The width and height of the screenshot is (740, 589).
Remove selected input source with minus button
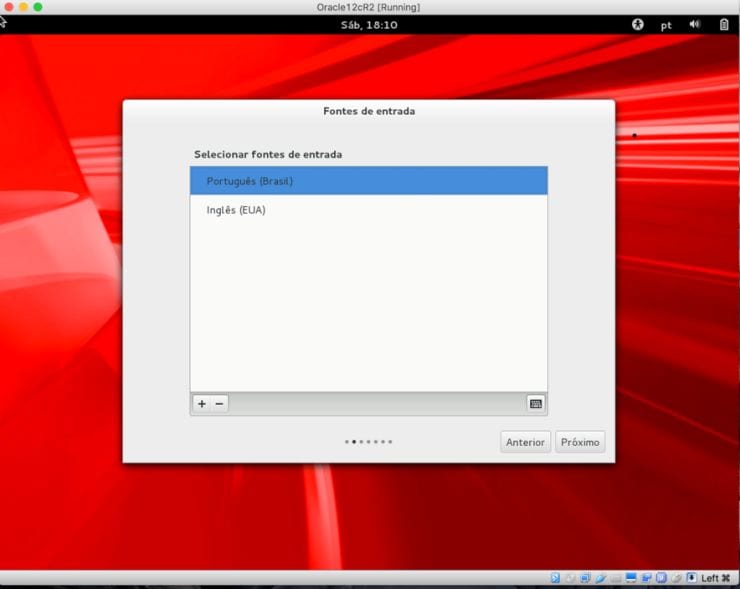(x=219, y=404)
